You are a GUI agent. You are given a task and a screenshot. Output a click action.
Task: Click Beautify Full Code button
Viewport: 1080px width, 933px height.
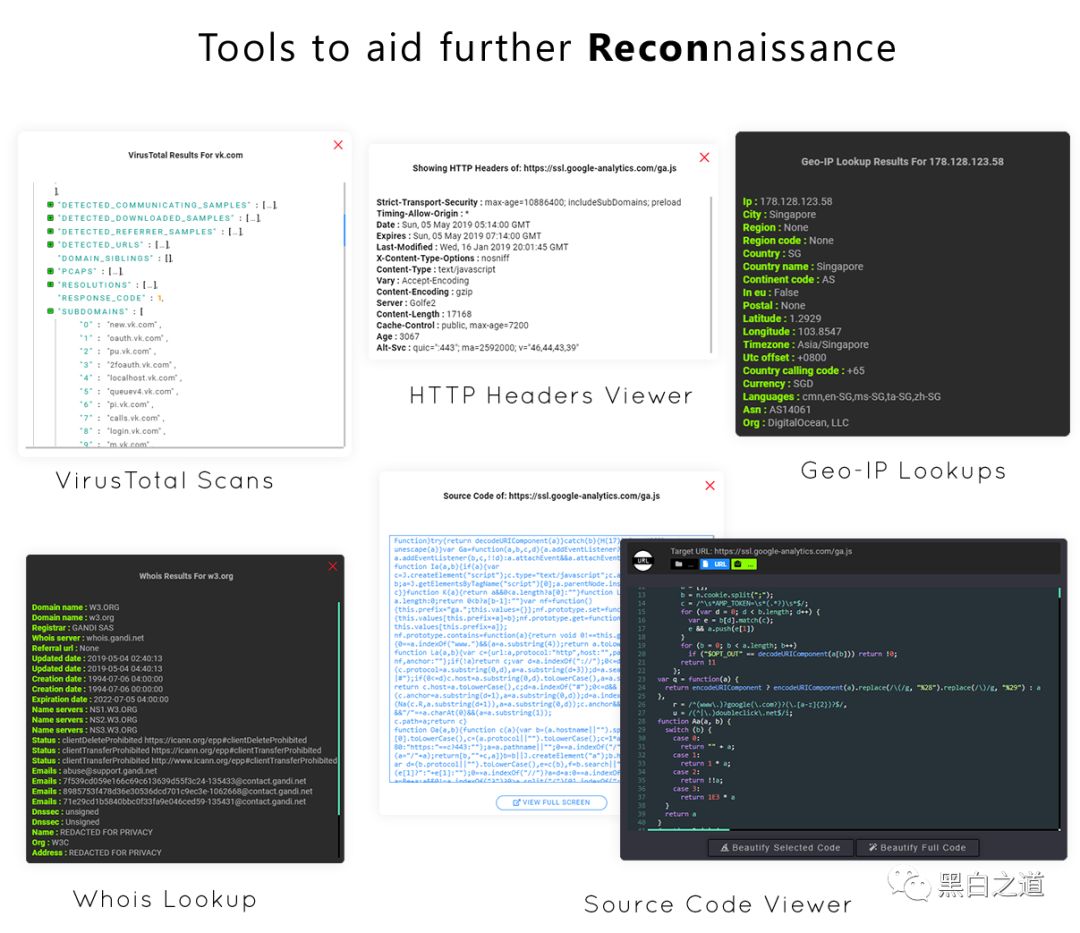[x=917, y=848]
